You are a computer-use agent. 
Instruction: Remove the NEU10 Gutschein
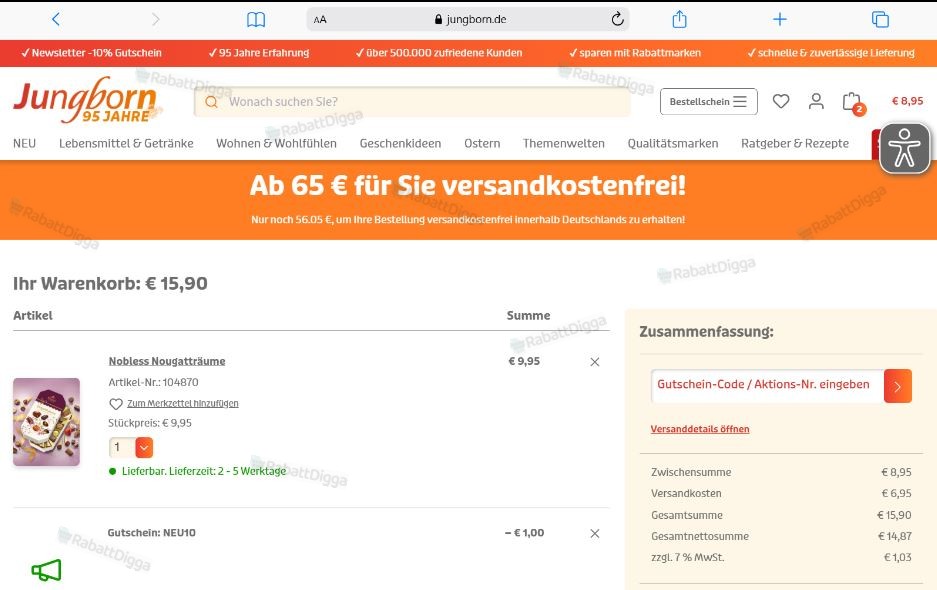coord(595,533)
